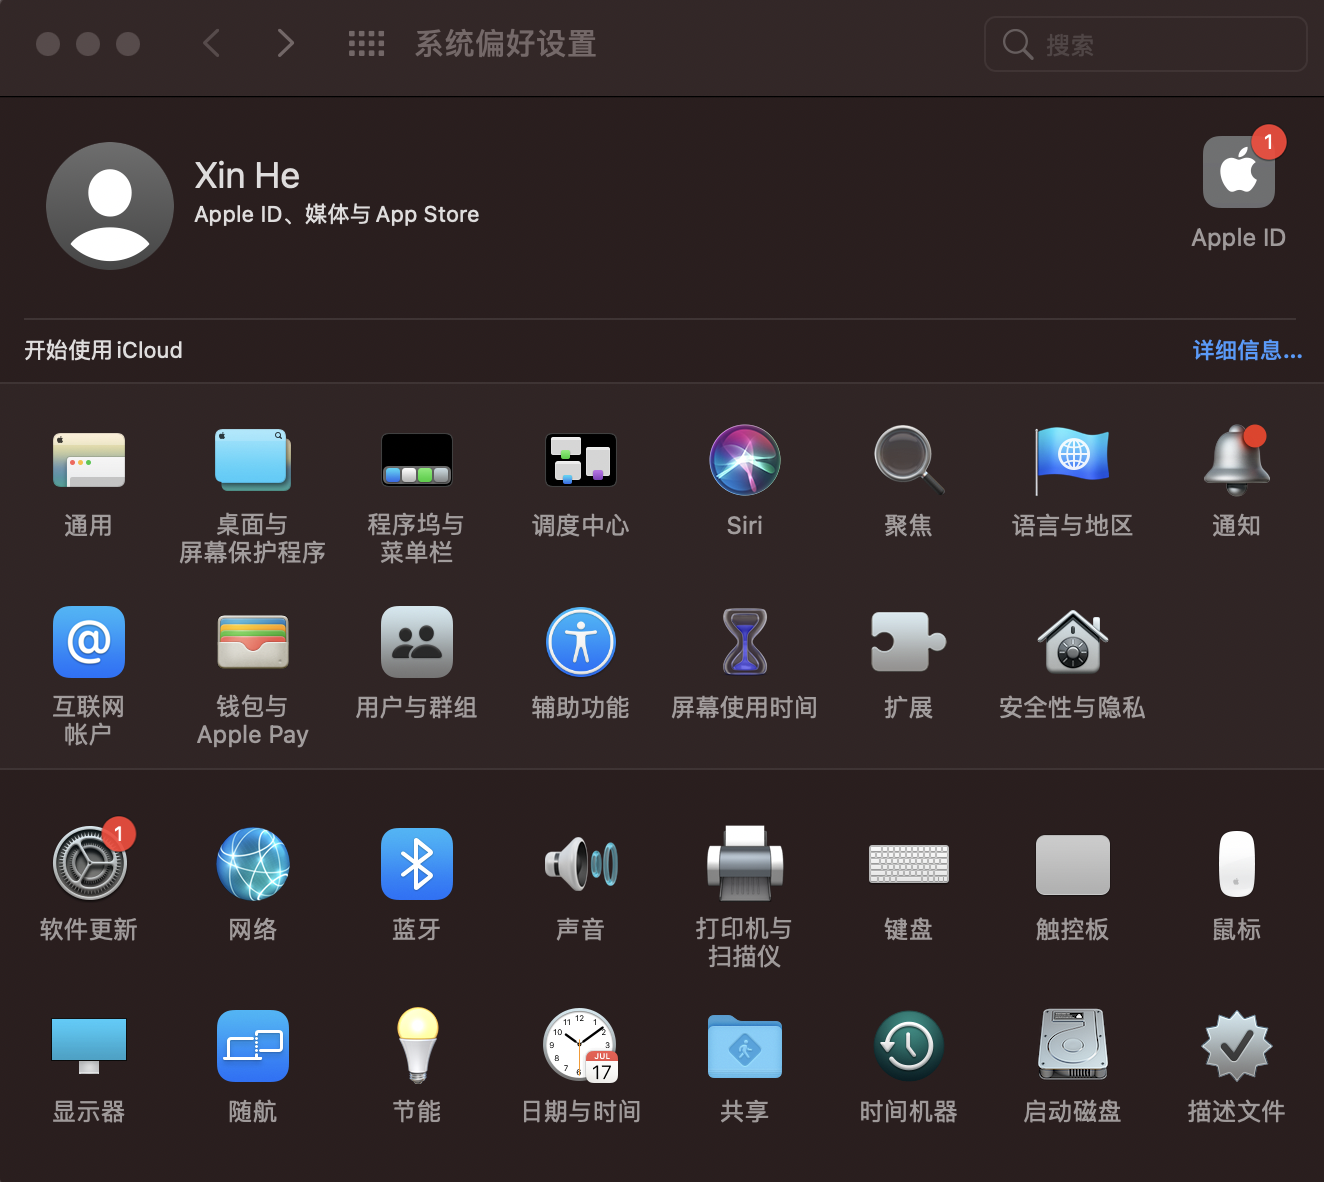1324x1182 pixels.
Task: Open 蓝牙 (Bluetooth) preferences
Action: 417,864
